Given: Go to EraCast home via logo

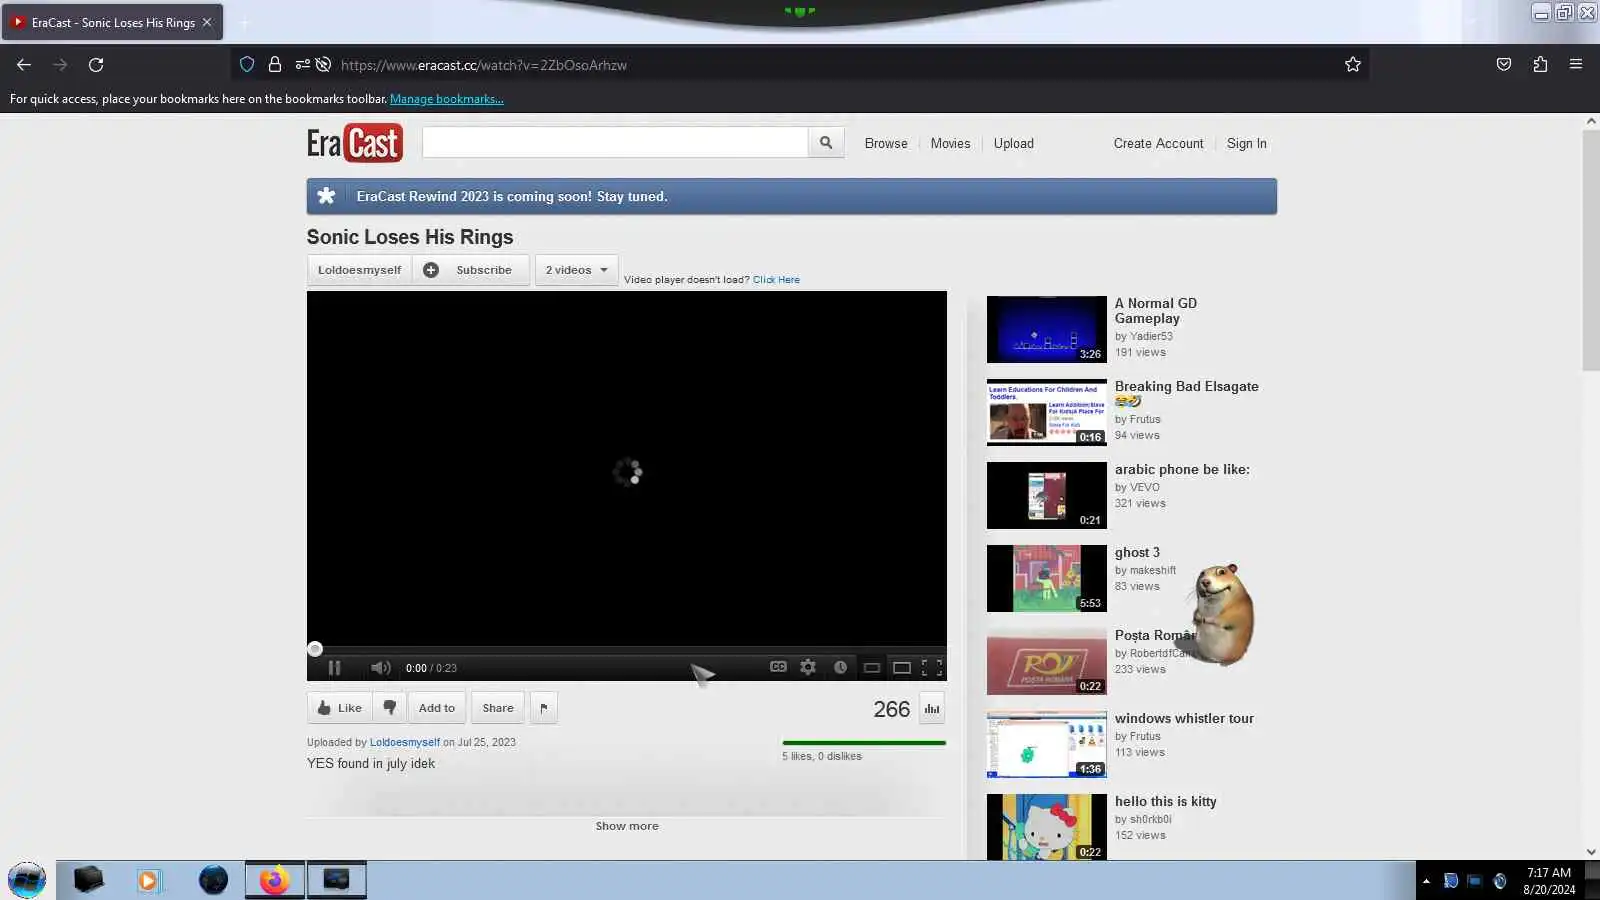Looking at the screenshot, I should pyautogui.click(x=355, y=143).
